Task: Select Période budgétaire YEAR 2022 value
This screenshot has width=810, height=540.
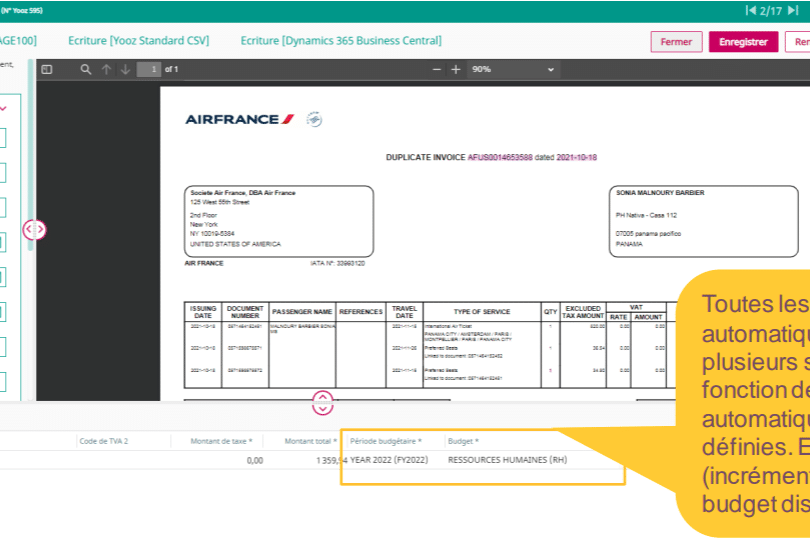Action: click(x=389, y=460)
